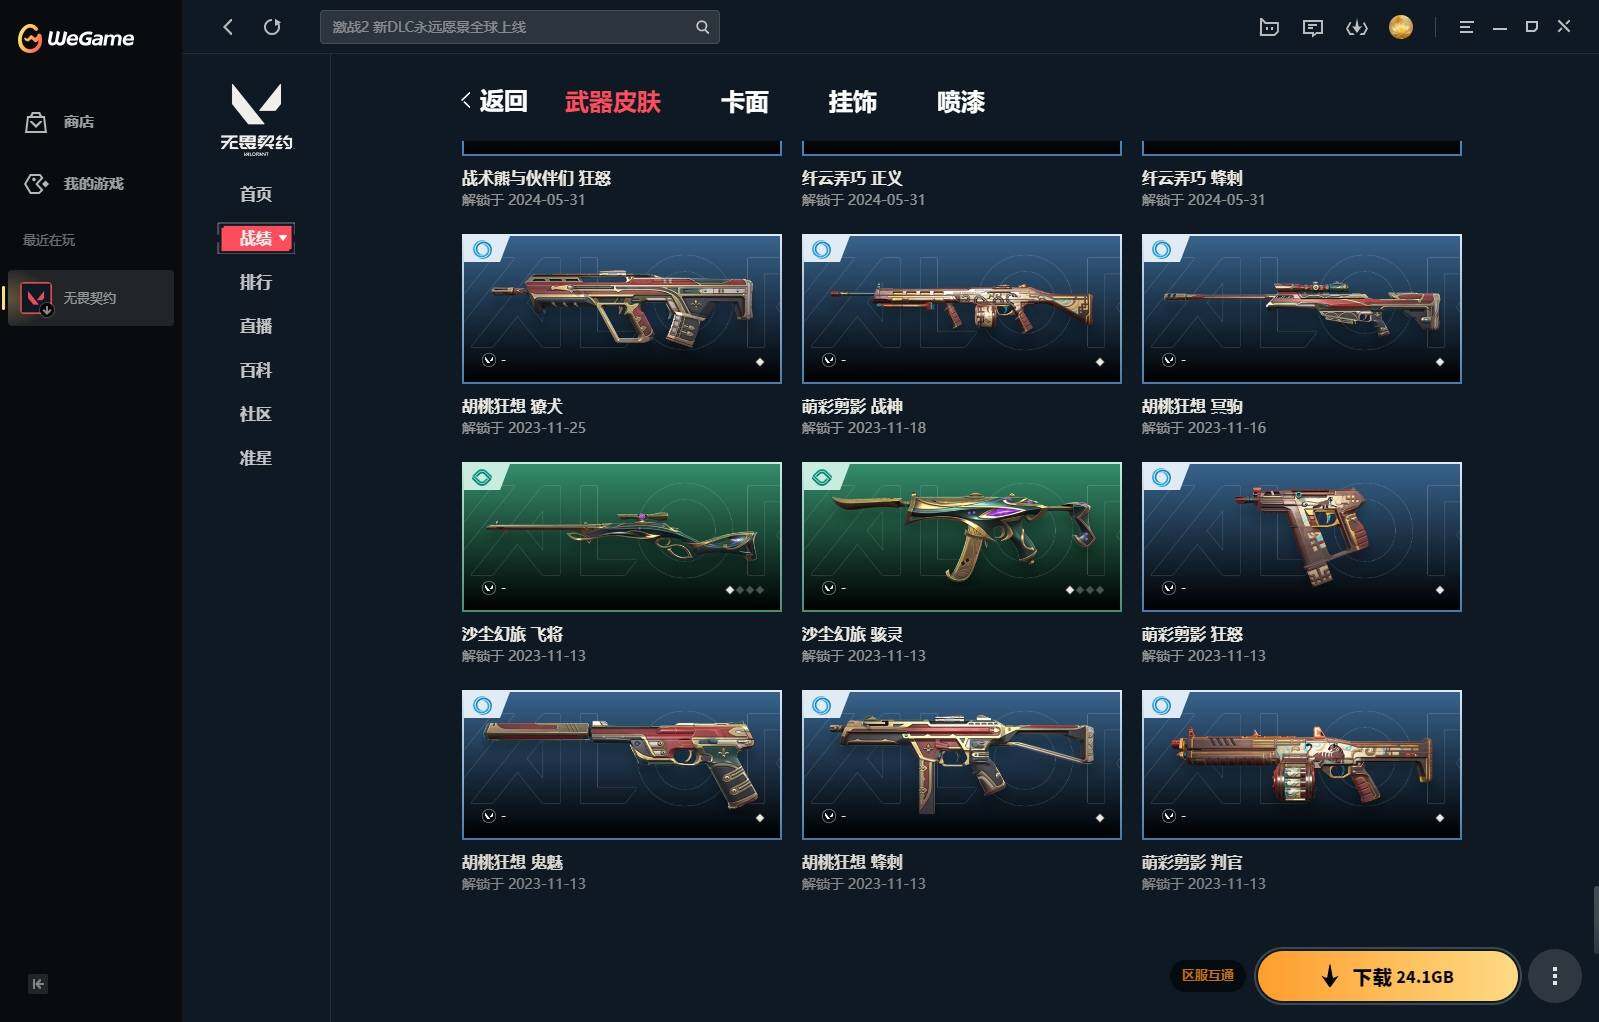Click the rarity icon on 沙尘幻旅 骇灵
This screenshot has height=1022, width=1599.
pos(822,477)
